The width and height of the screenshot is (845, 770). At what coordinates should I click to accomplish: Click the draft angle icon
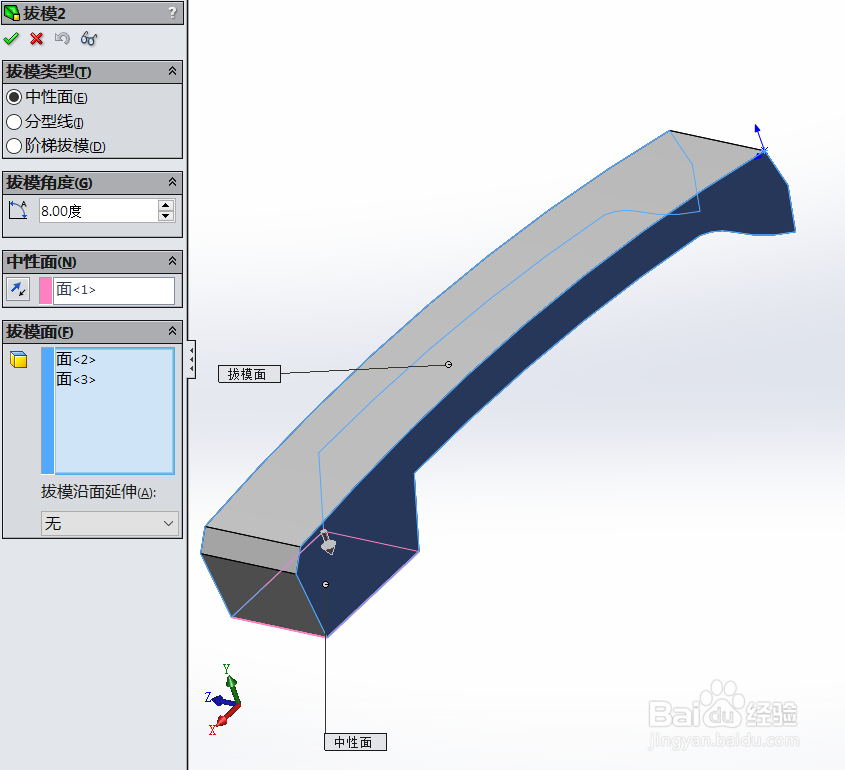[x=18, y=210]
